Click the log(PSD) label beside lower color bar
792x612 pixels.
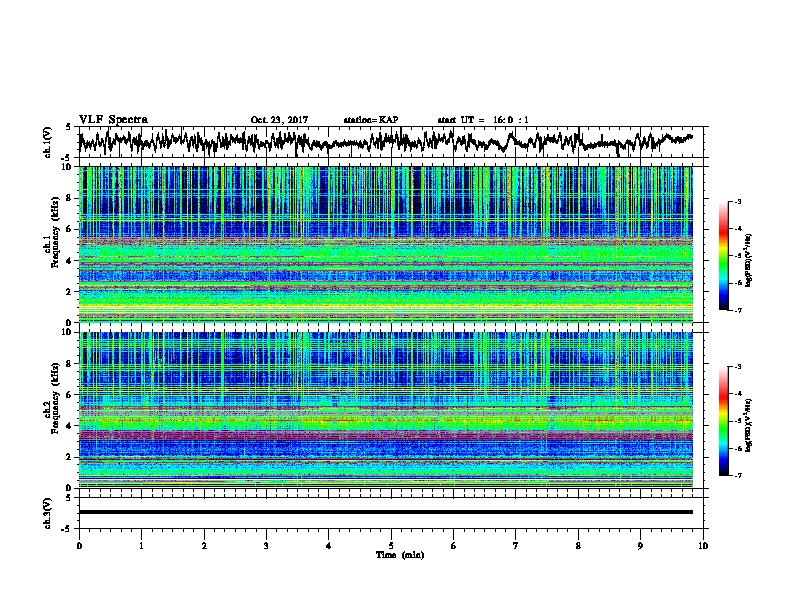coord(749,425)
